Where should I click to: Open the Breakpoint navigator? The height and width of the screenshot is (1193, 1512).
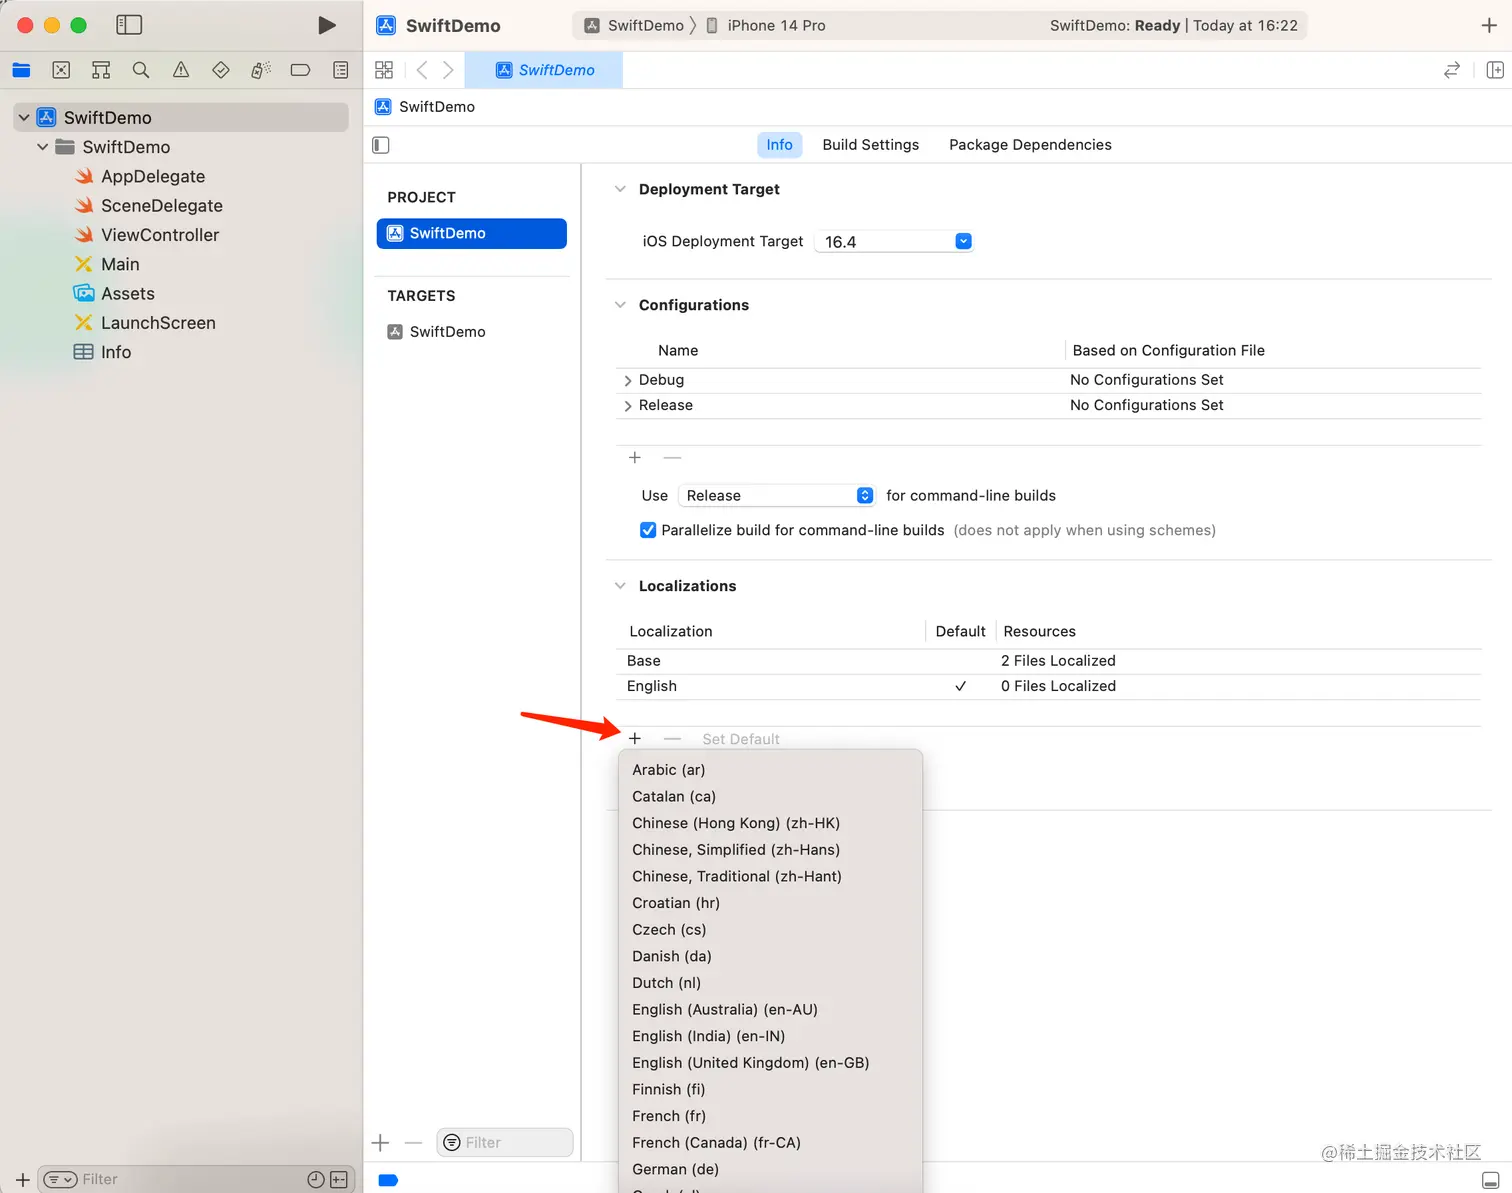tap(300, 70)
